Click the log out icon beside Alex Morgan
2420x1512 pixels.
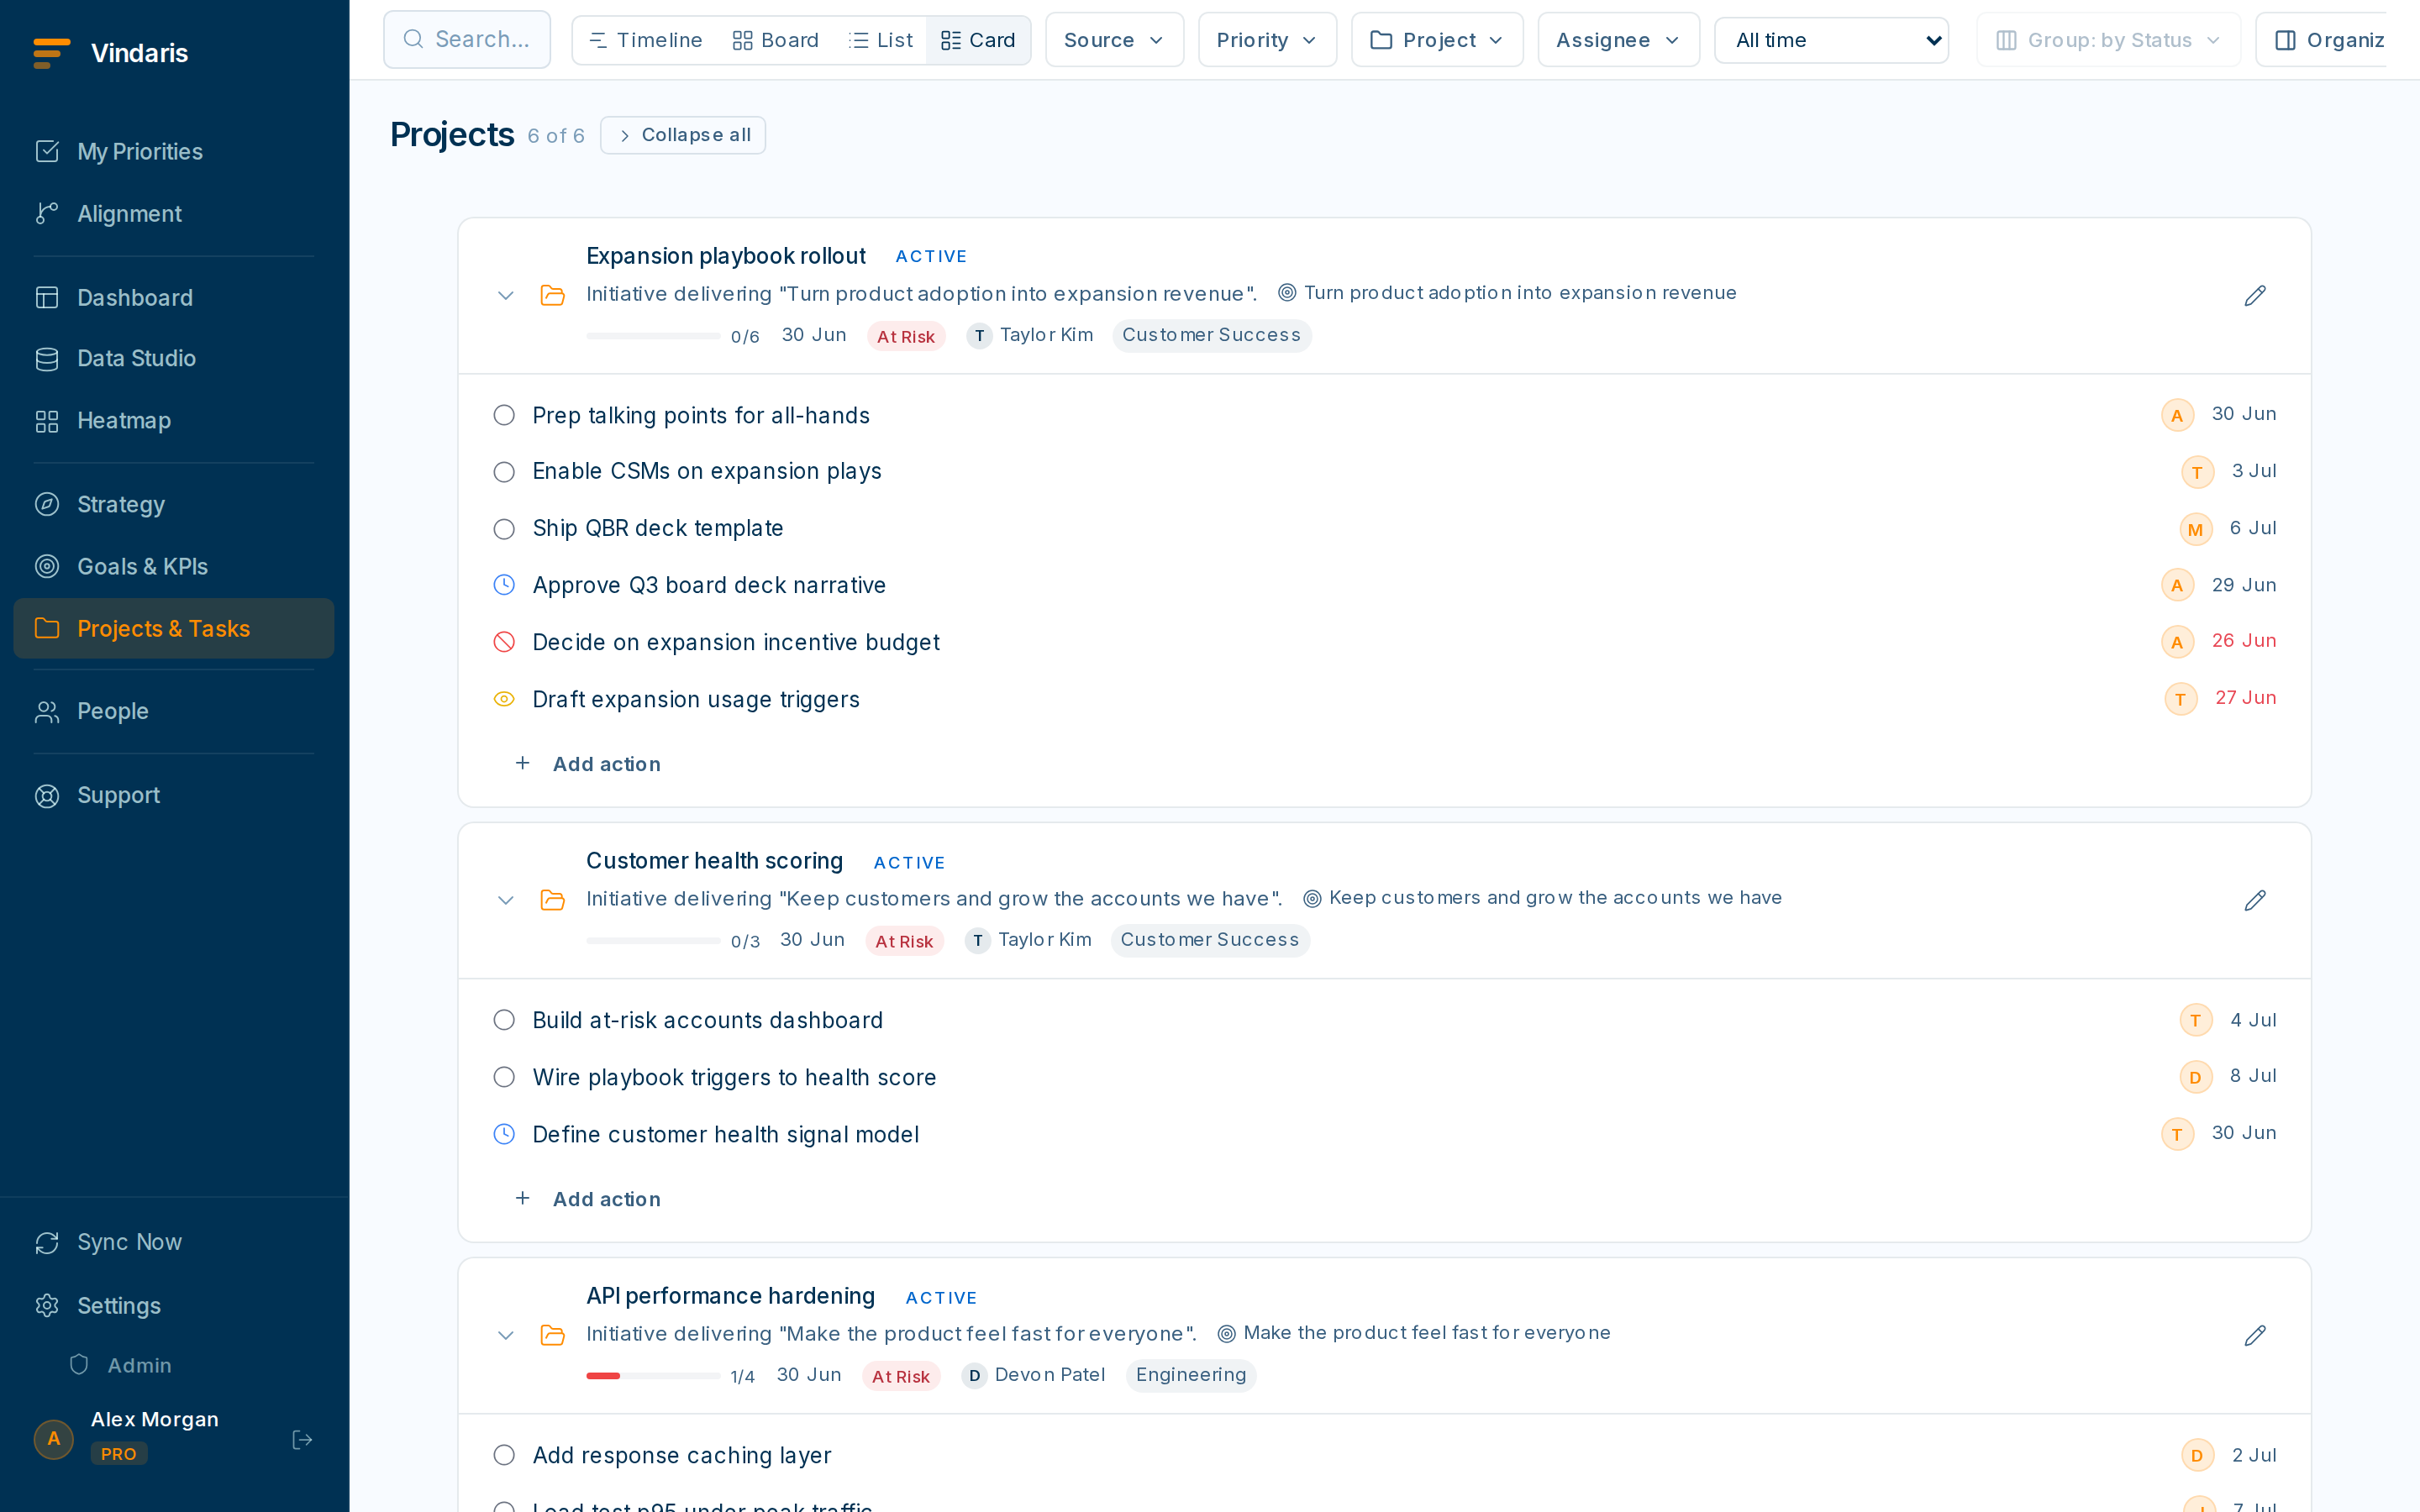click(x=302, y=1440)
